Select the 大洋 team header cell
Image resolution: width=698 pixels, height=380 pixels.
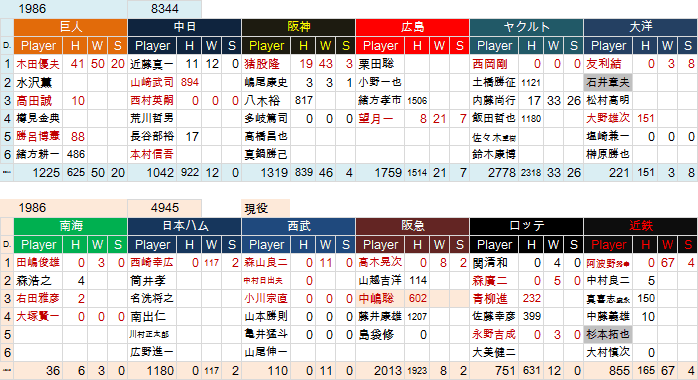click(641, 27)
